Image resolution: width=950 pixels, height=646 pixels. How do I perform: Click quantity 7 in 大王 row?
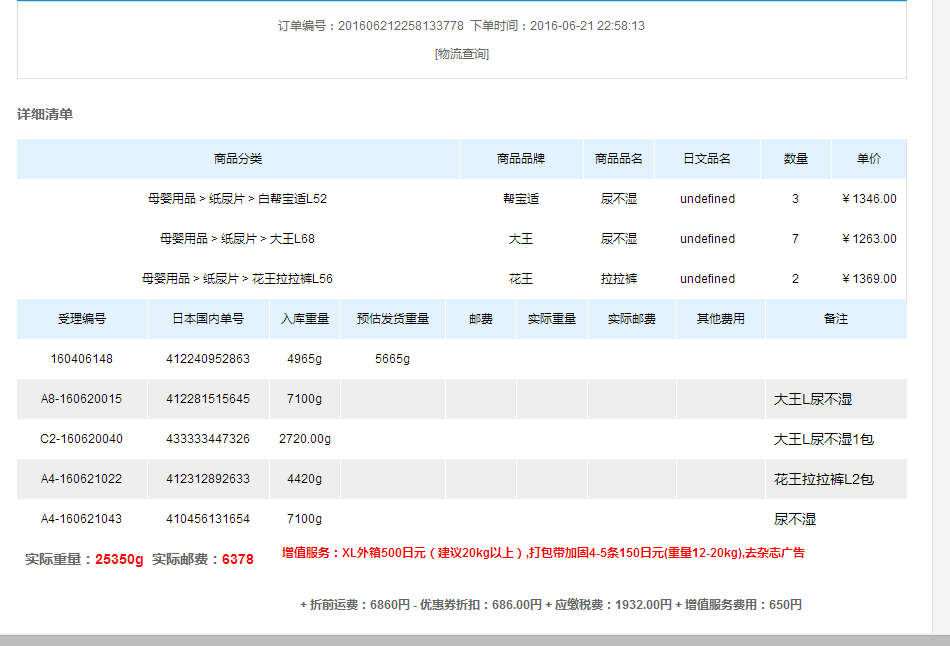(796, 239)
